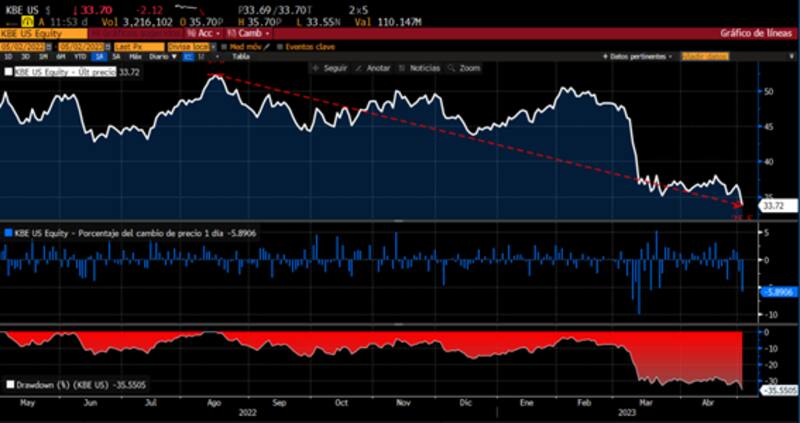This screenshot has width=800, height=423.
Task: Click the orange button beside Datos pertinentes
Action: [x=702, y=57]
